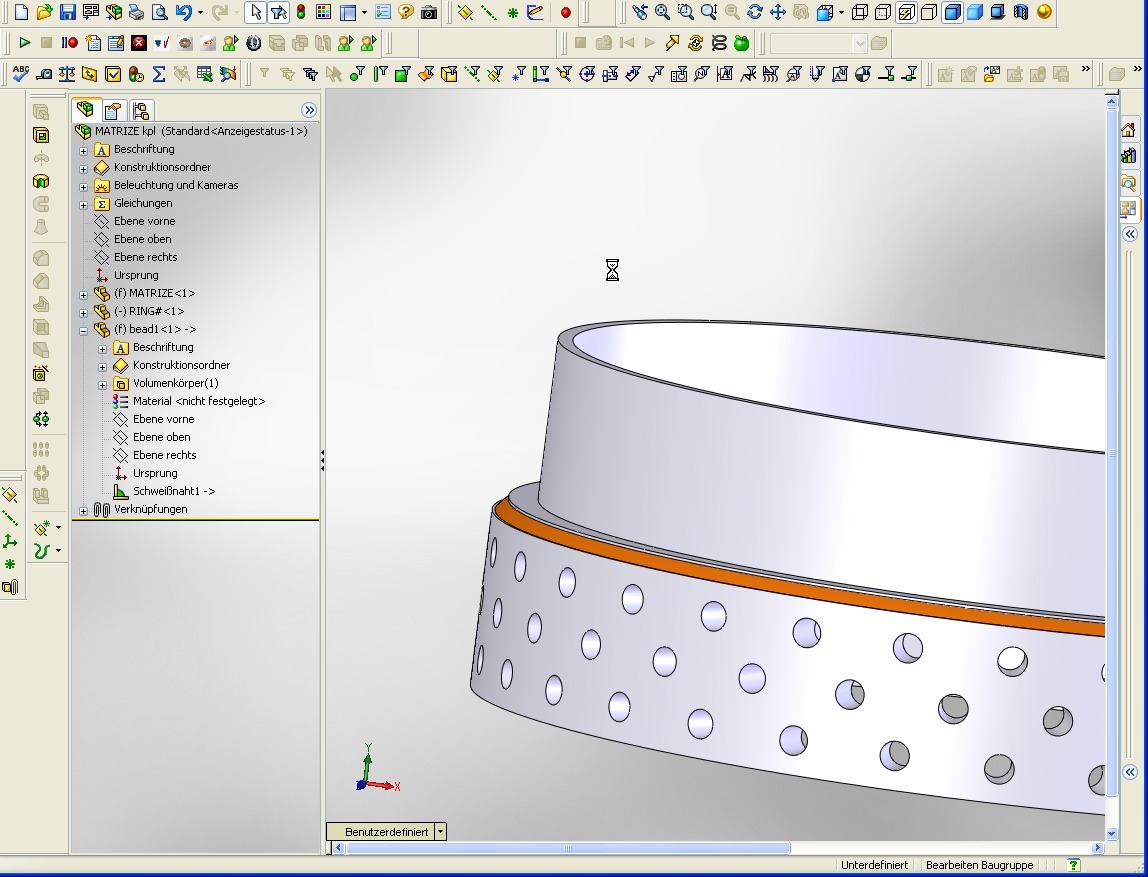Click the Spell Check ABC icon

(x=20, y=74)
